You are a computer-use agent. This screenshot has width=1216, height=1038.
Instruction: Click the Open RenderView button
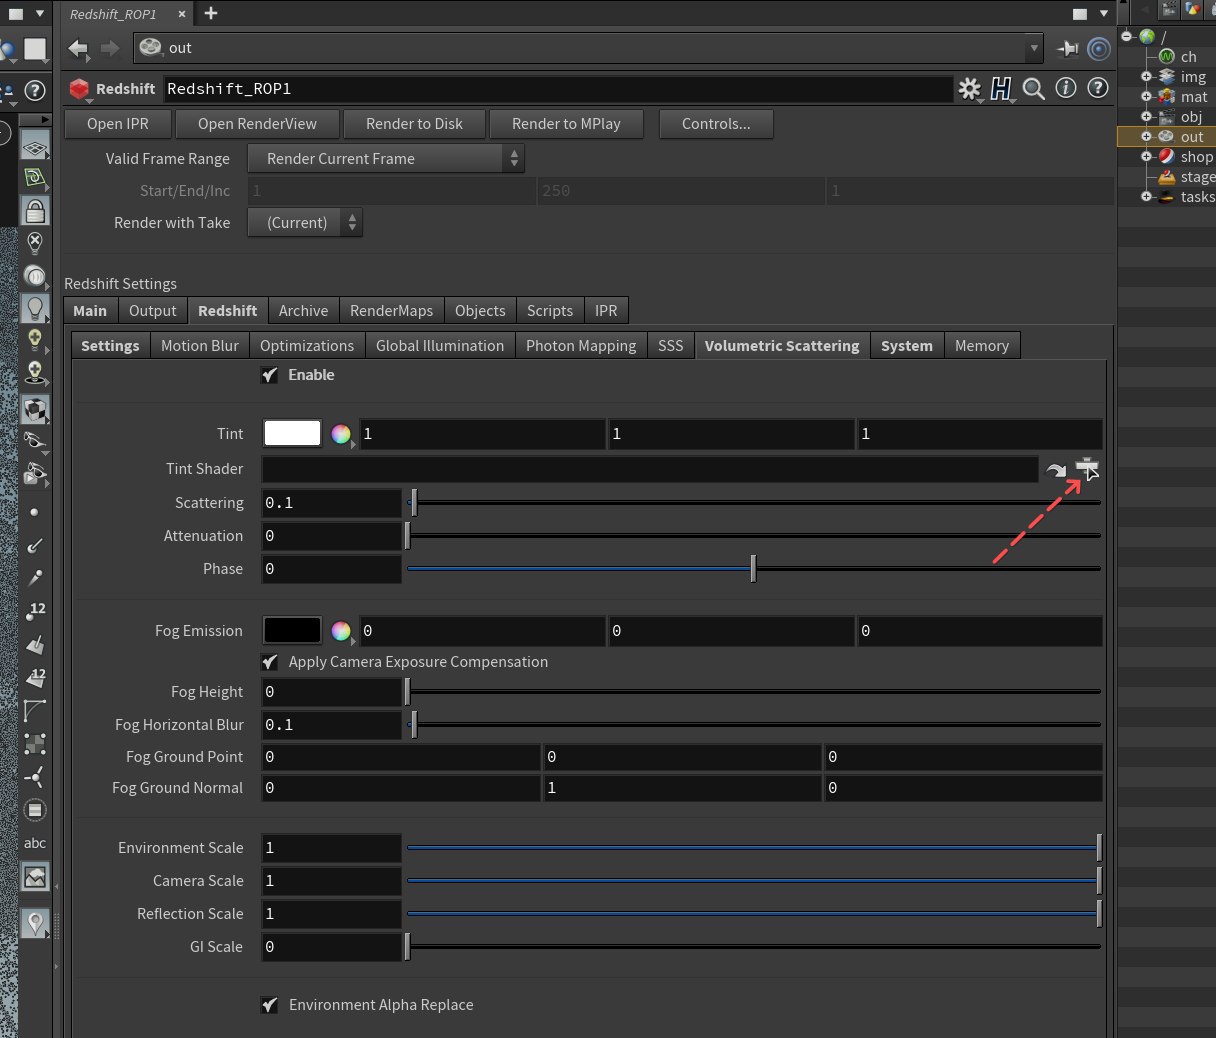[257, 124]
